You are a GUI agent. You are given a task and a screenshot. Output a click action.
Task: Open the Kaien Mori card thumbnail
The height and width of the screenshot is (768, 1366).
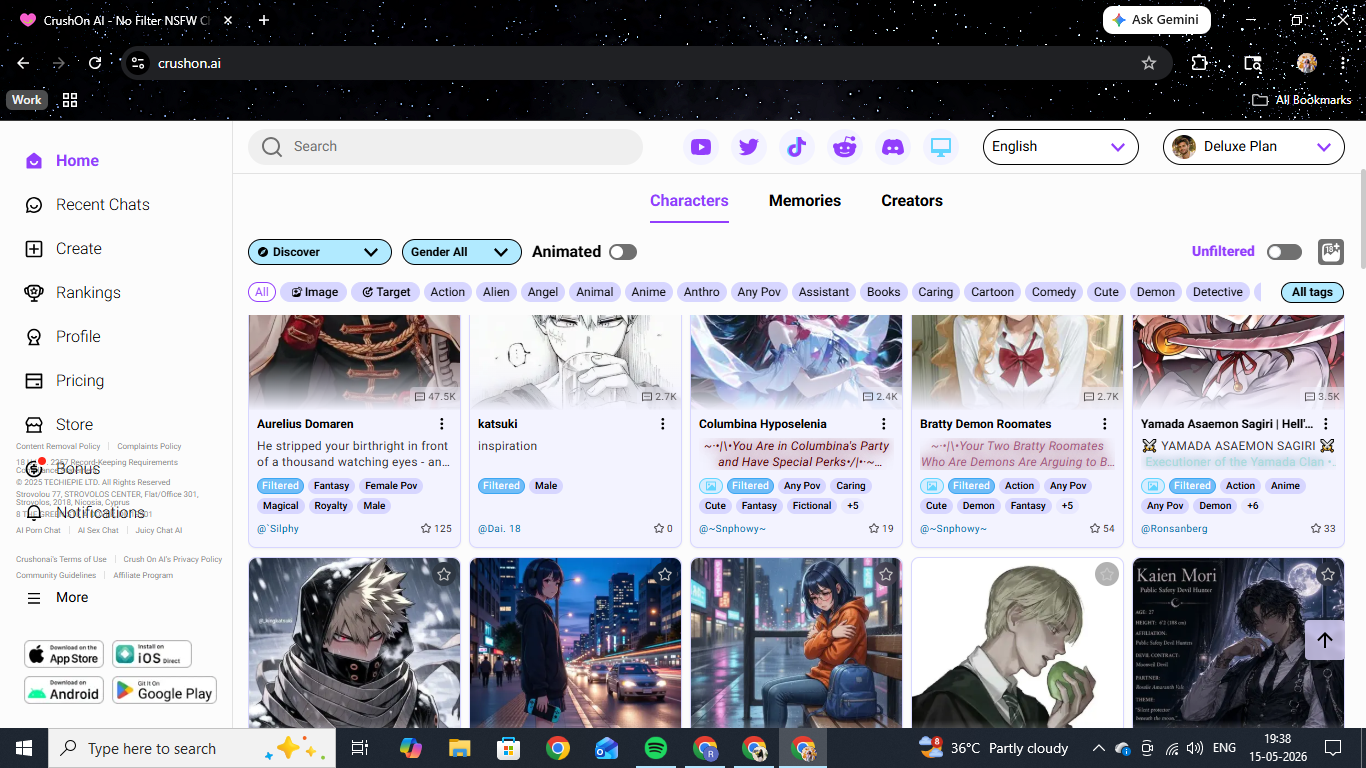pos(1238,643)
